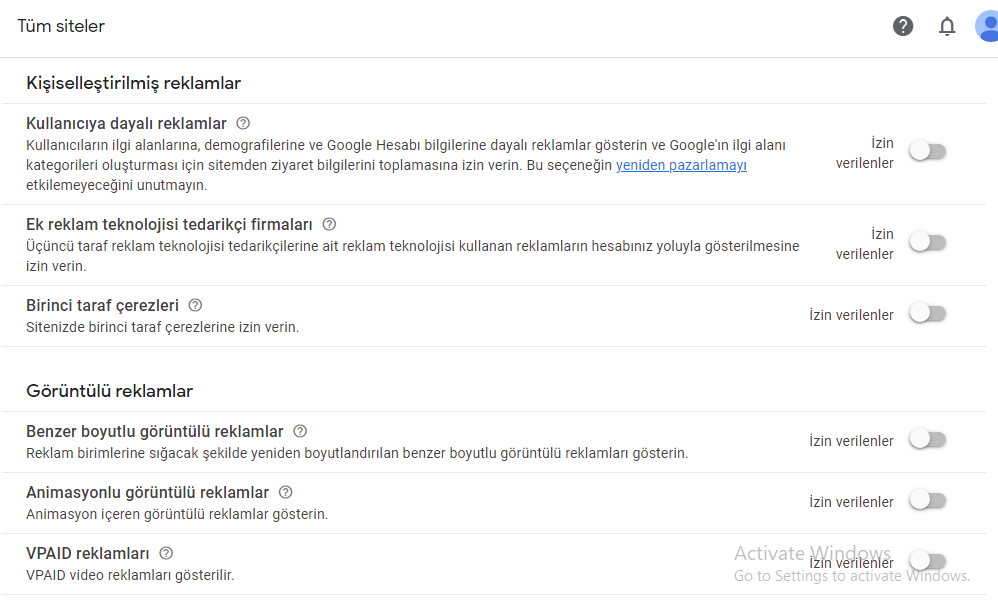This screenshot has height=615, width=998.
Task: Open the yeniden pazarlamayı link
Action: click(x=681, y=165)
